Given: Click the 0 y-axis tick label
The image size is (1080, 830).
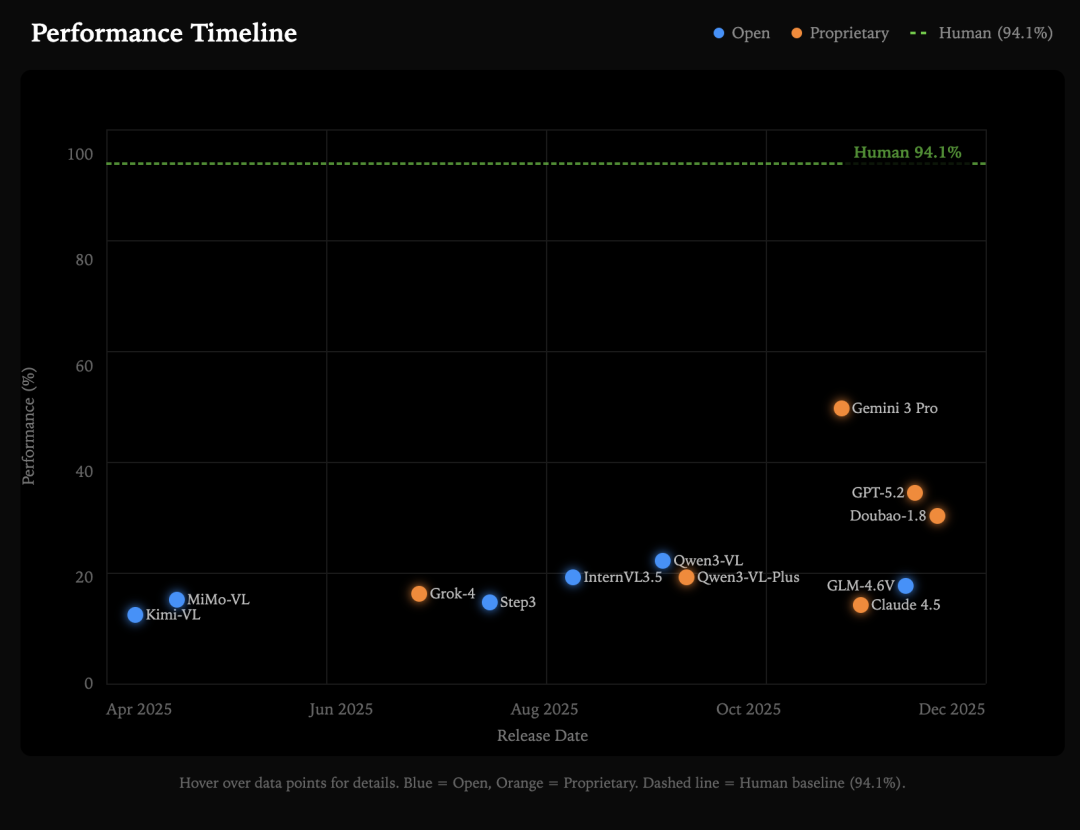Looking at the screenshot, I should [88, 683].
